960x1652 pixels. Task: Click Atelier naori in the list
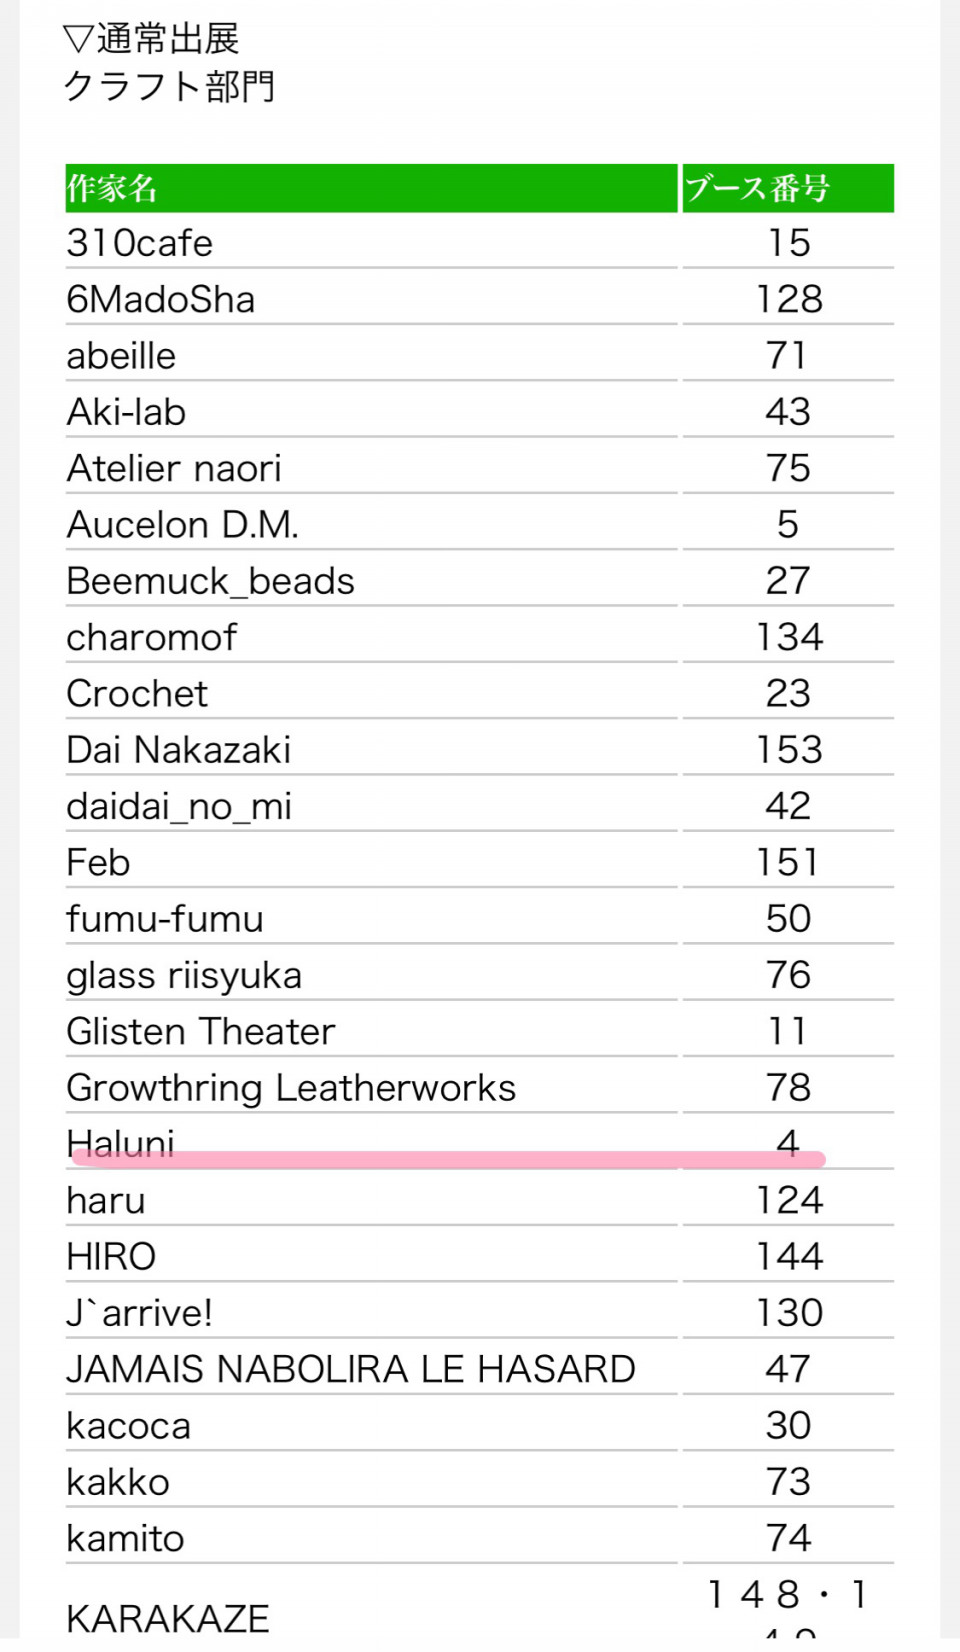[174, 468]
